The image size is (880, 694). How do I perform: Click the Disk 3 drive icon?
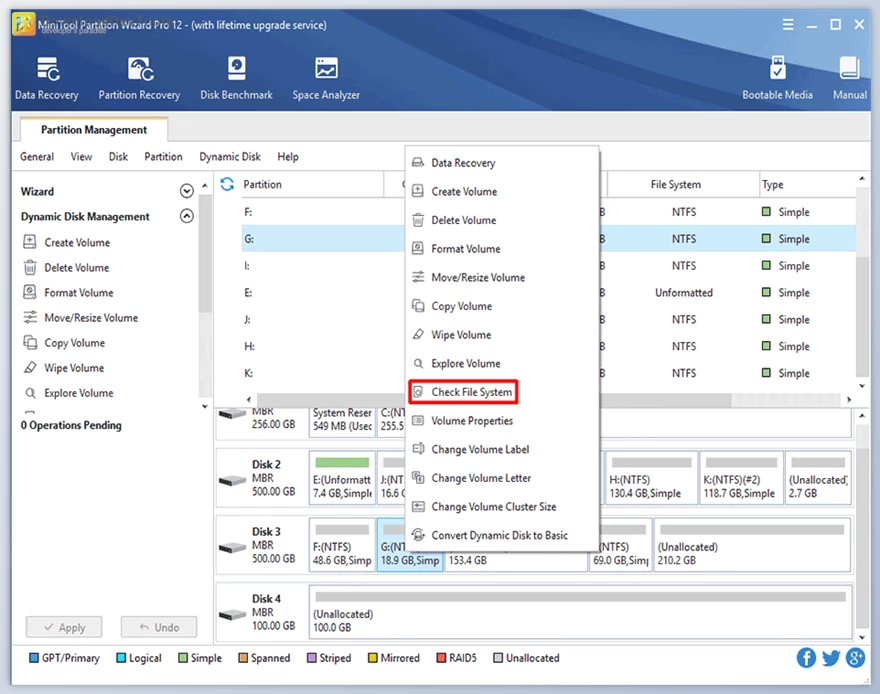point(232,548)
